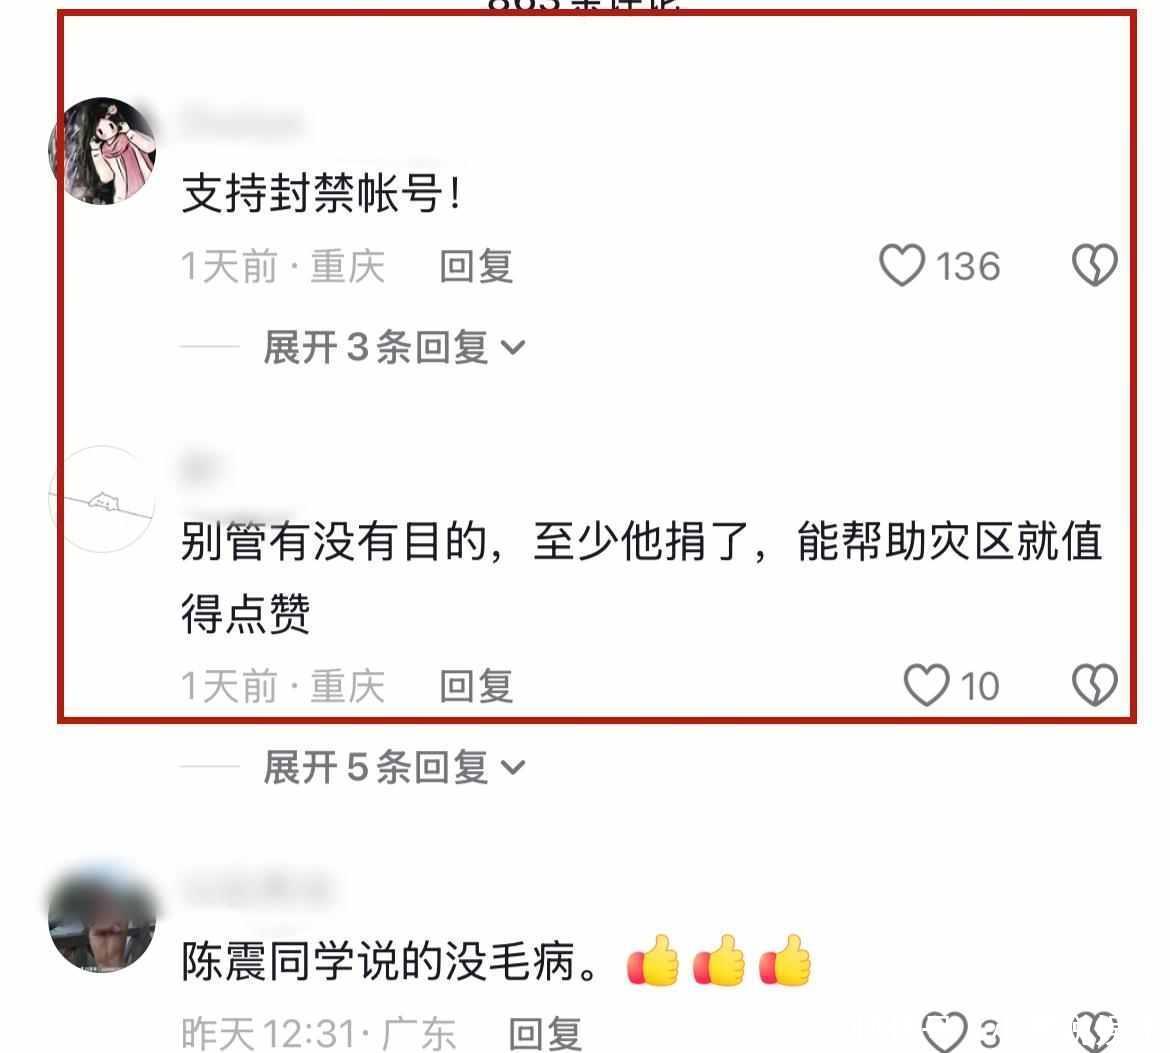Like the comment with 136 likes

coord(902,266)
